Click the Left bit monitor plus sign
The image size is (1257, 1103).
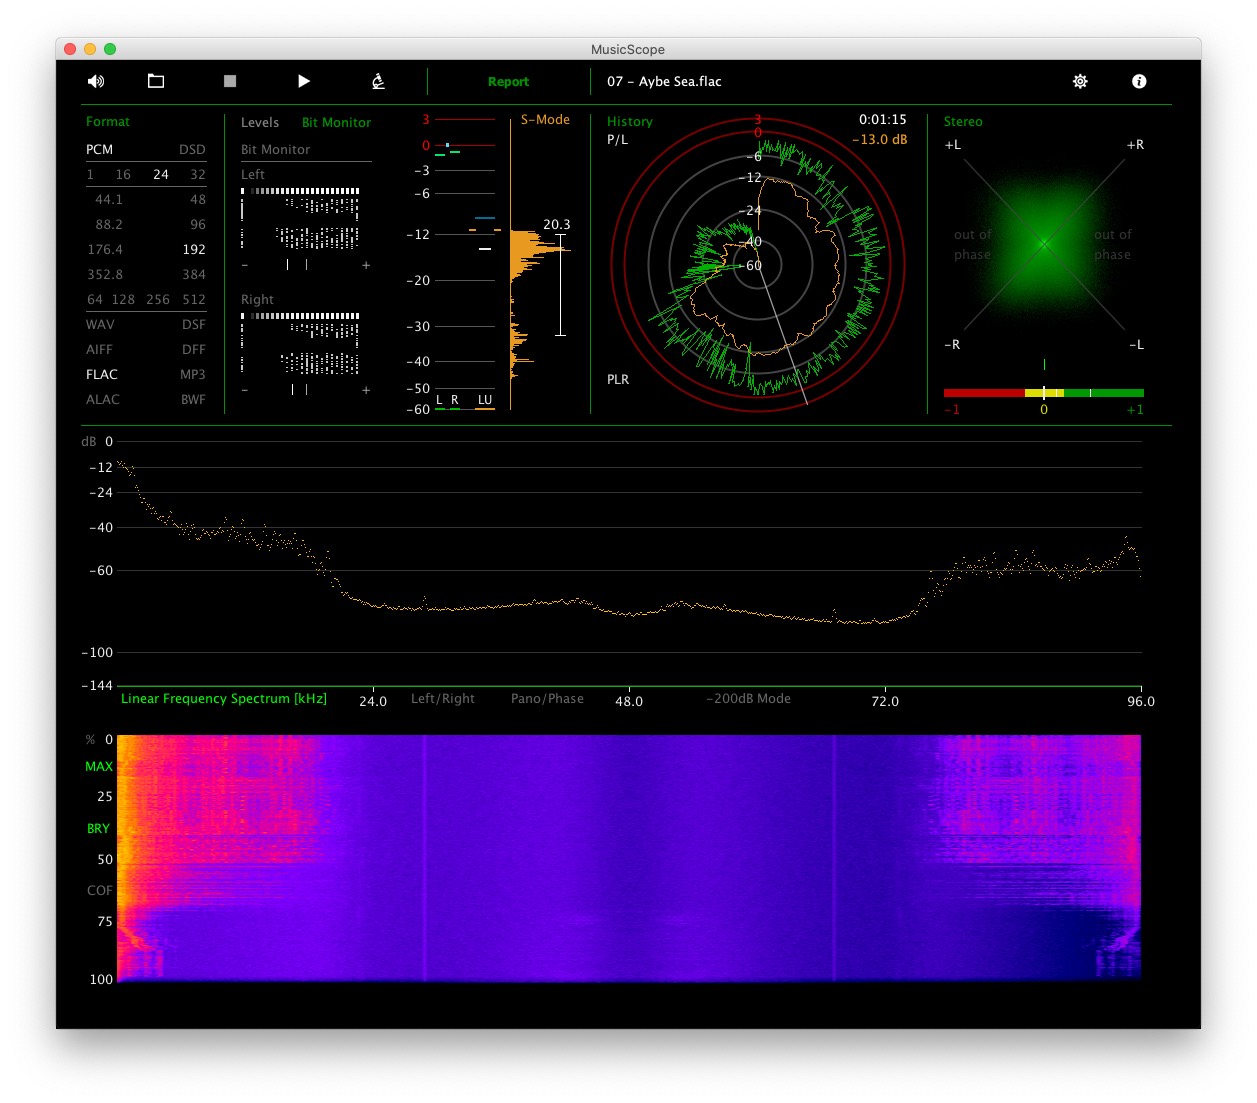pyautogui.click(x=366, y=265)
